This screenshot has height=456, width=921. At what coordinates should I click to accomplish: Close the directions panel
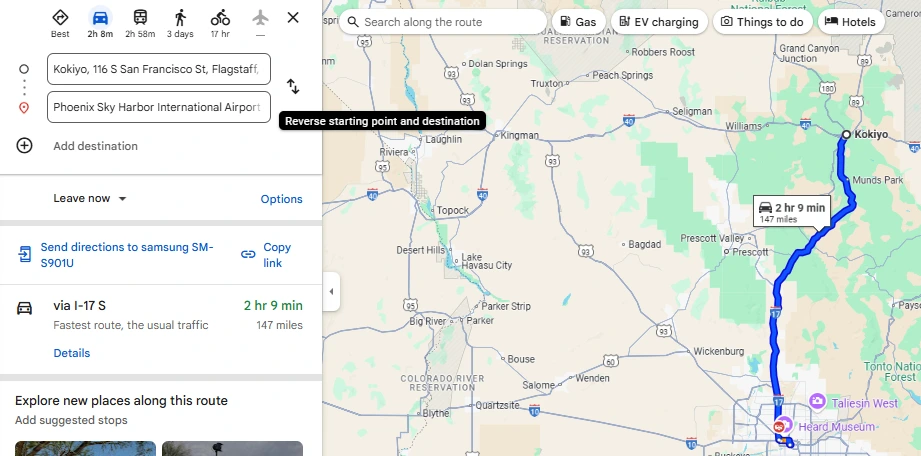(293, 18)
